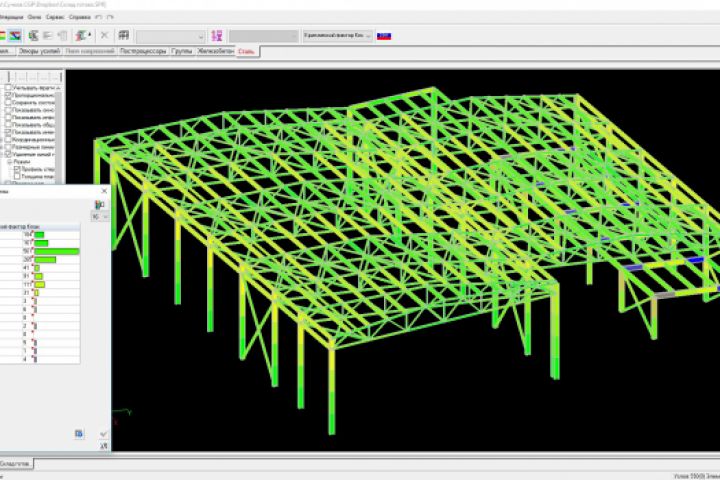The height and width of the screenshot is (480, 720).
Task: Click the toolbar icon right of the color map icon
Action: pyautogui.click(x=33, y=36)
